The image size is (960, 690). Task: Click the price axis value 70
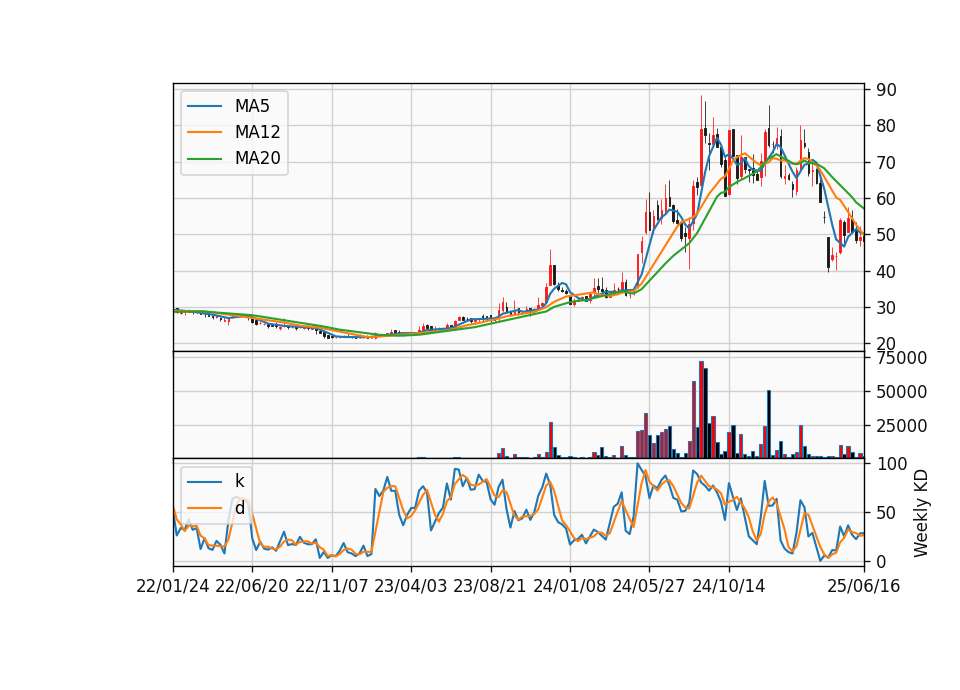tap(886, 163)
